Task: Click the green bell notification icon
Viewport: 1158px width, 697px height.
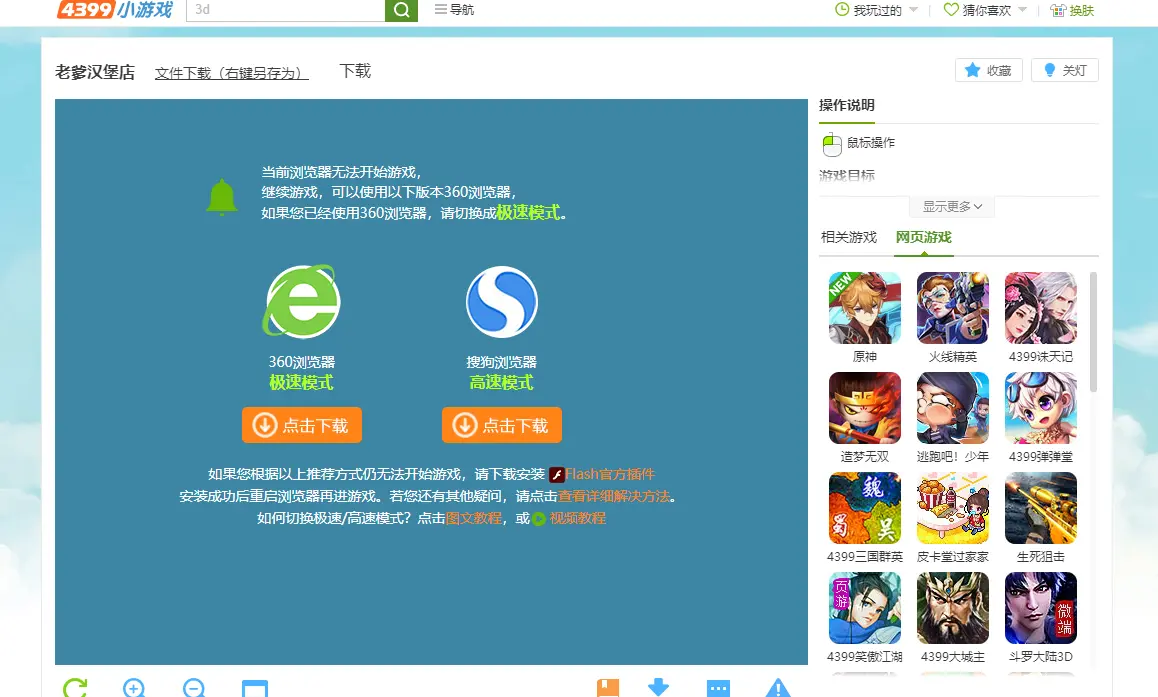Action: coord(222,197)
